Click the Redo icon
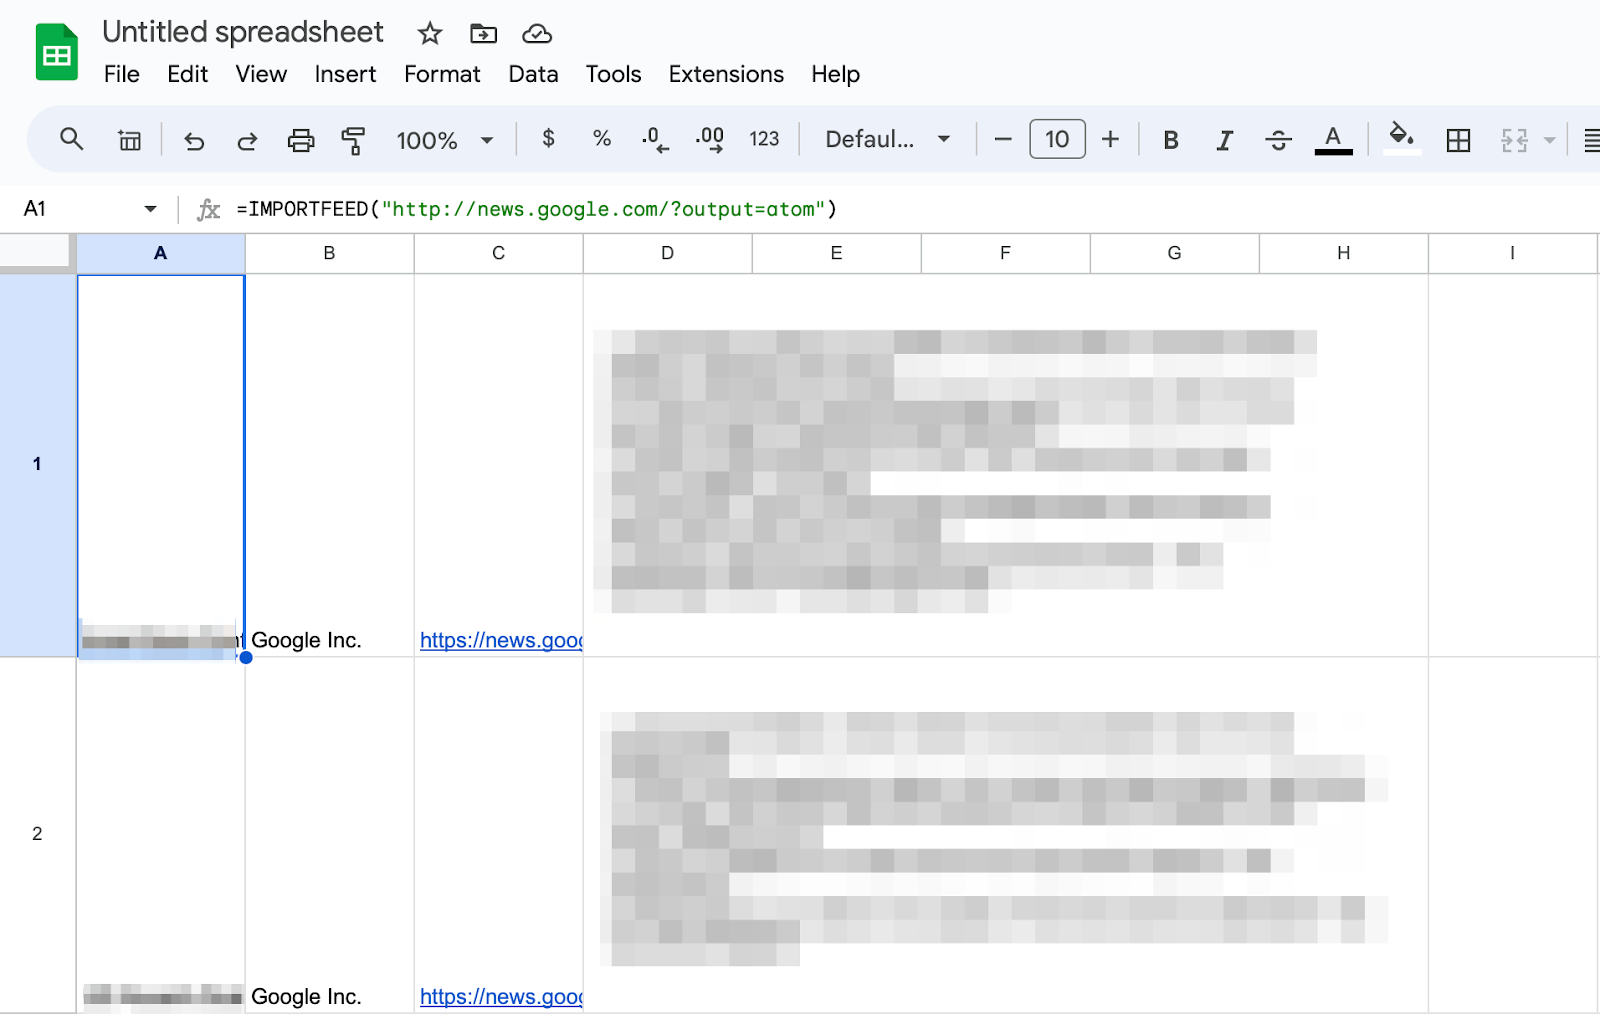The image size is (1600, 1014). (247, 140)
